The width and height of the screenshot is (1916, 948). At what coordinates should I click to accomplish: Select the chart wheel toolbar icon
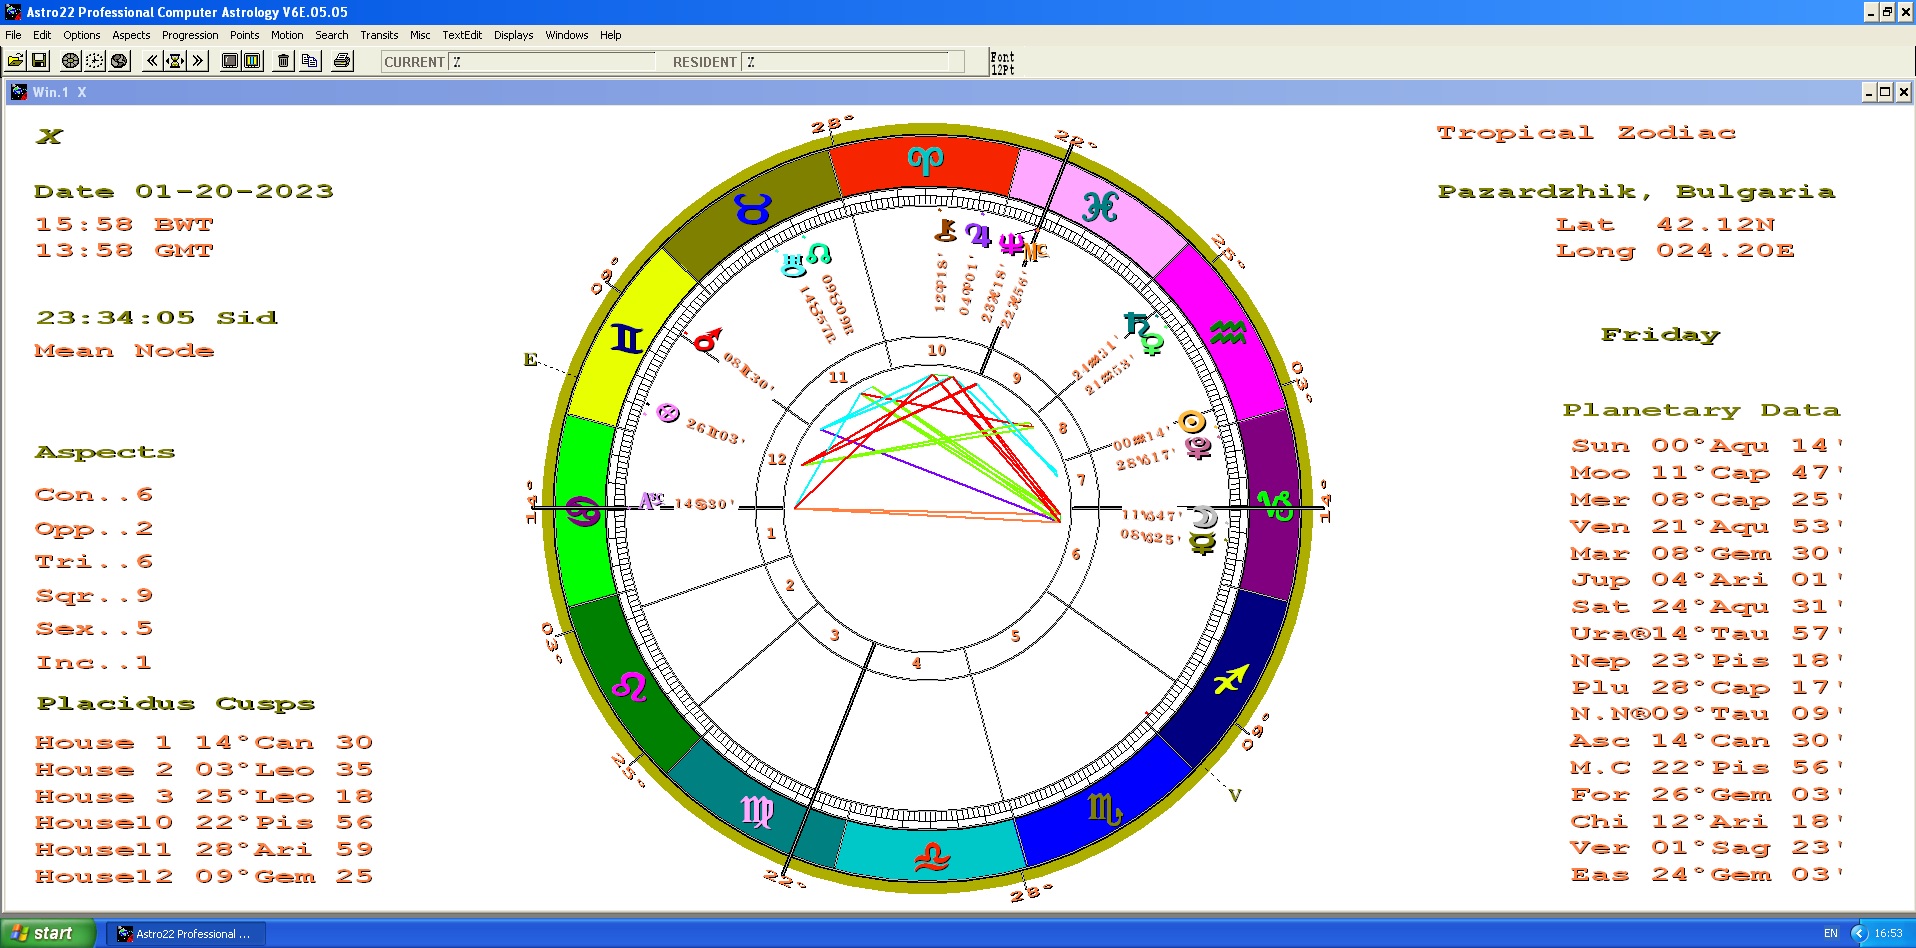70,61
